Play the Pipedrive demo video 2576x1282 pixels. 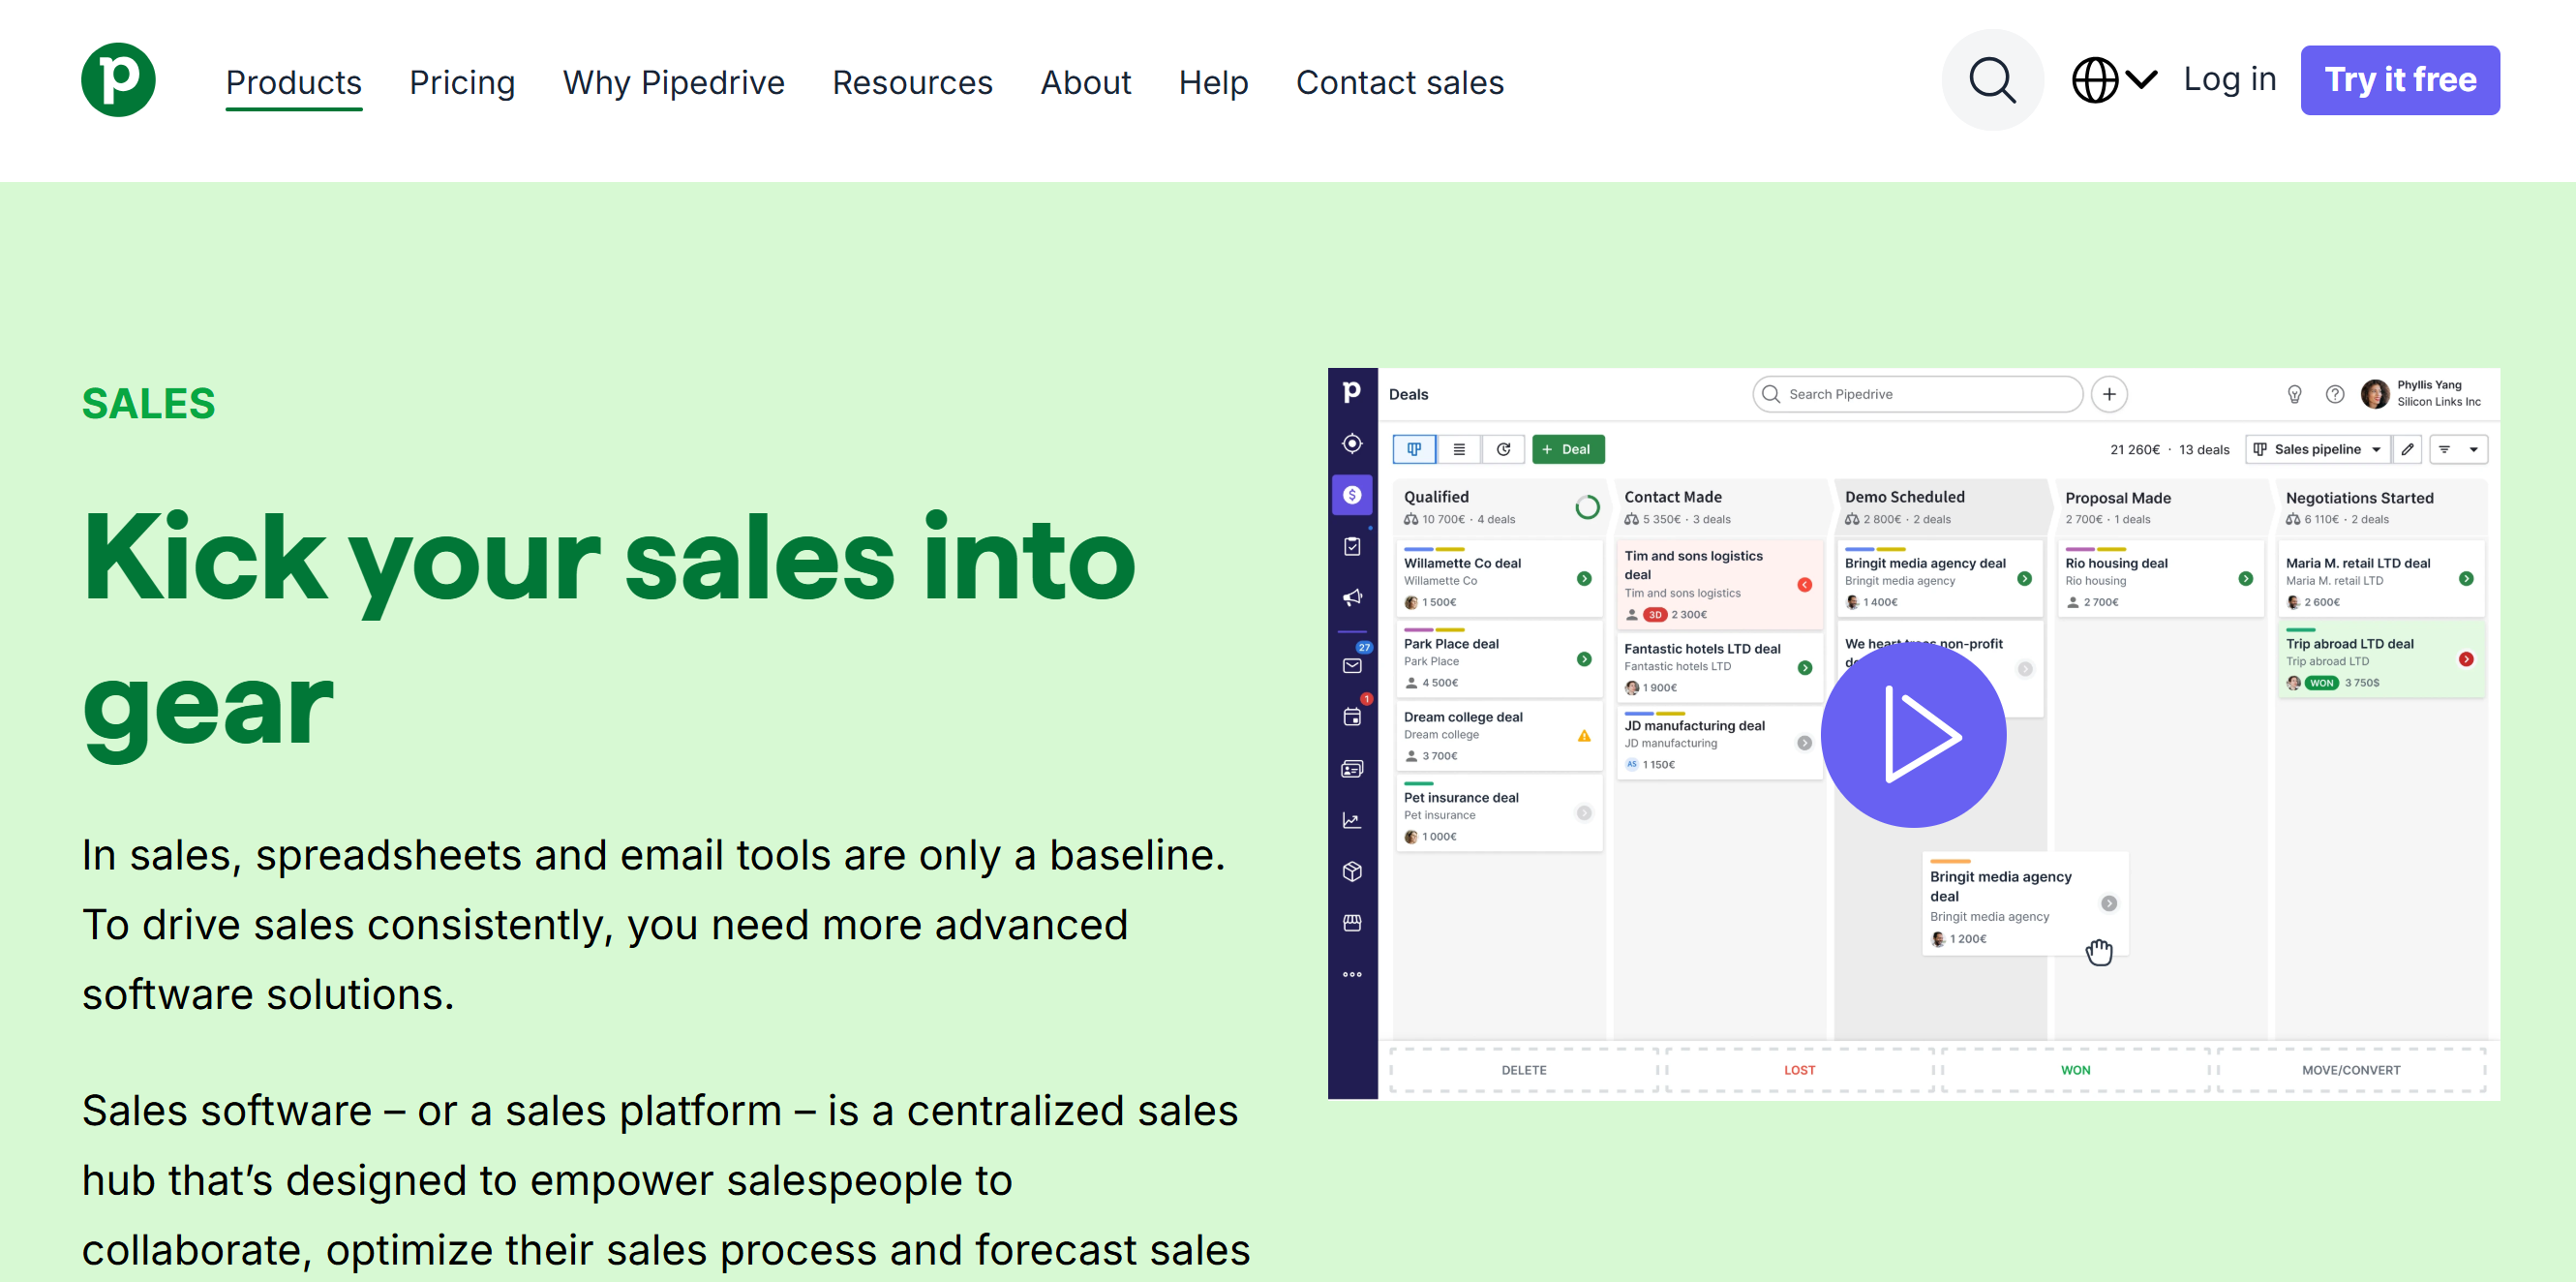pyautogui.click(x=1912, y=735)
